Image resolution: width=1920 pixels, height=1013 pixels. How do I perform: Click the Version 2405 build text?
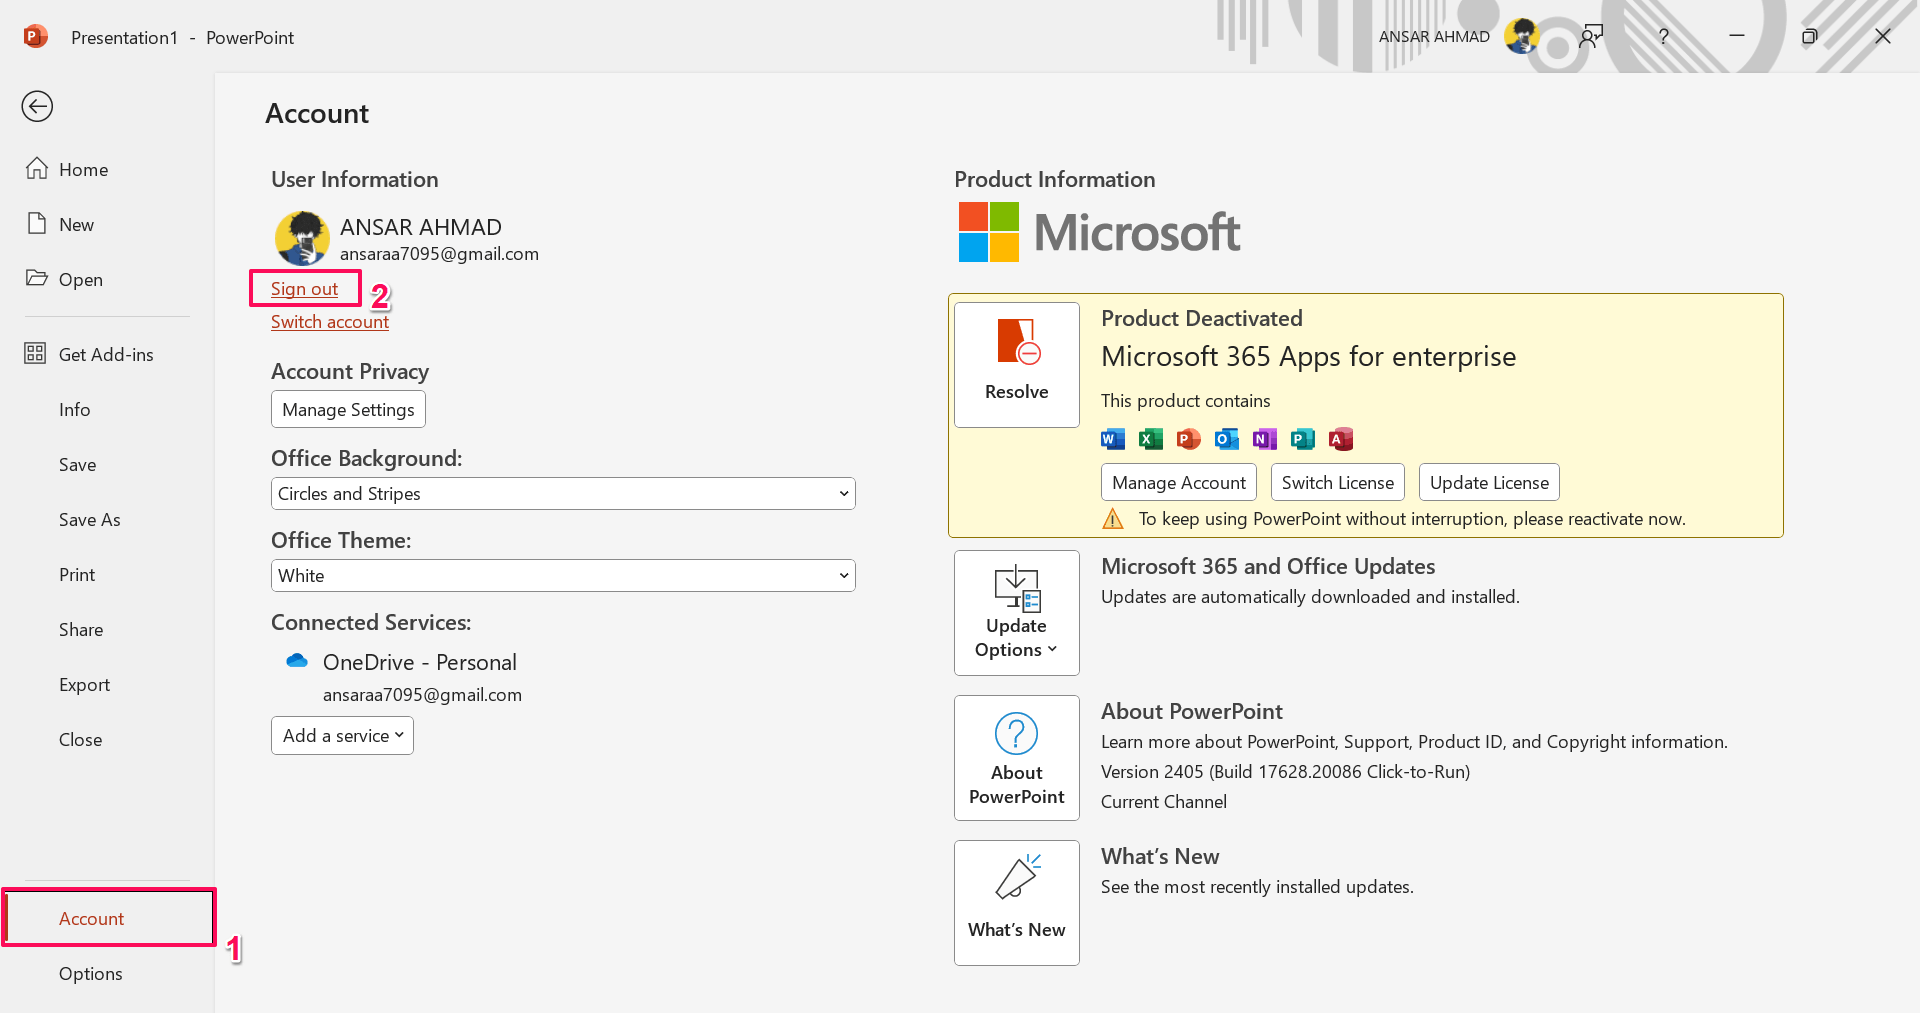point(1286,771)
